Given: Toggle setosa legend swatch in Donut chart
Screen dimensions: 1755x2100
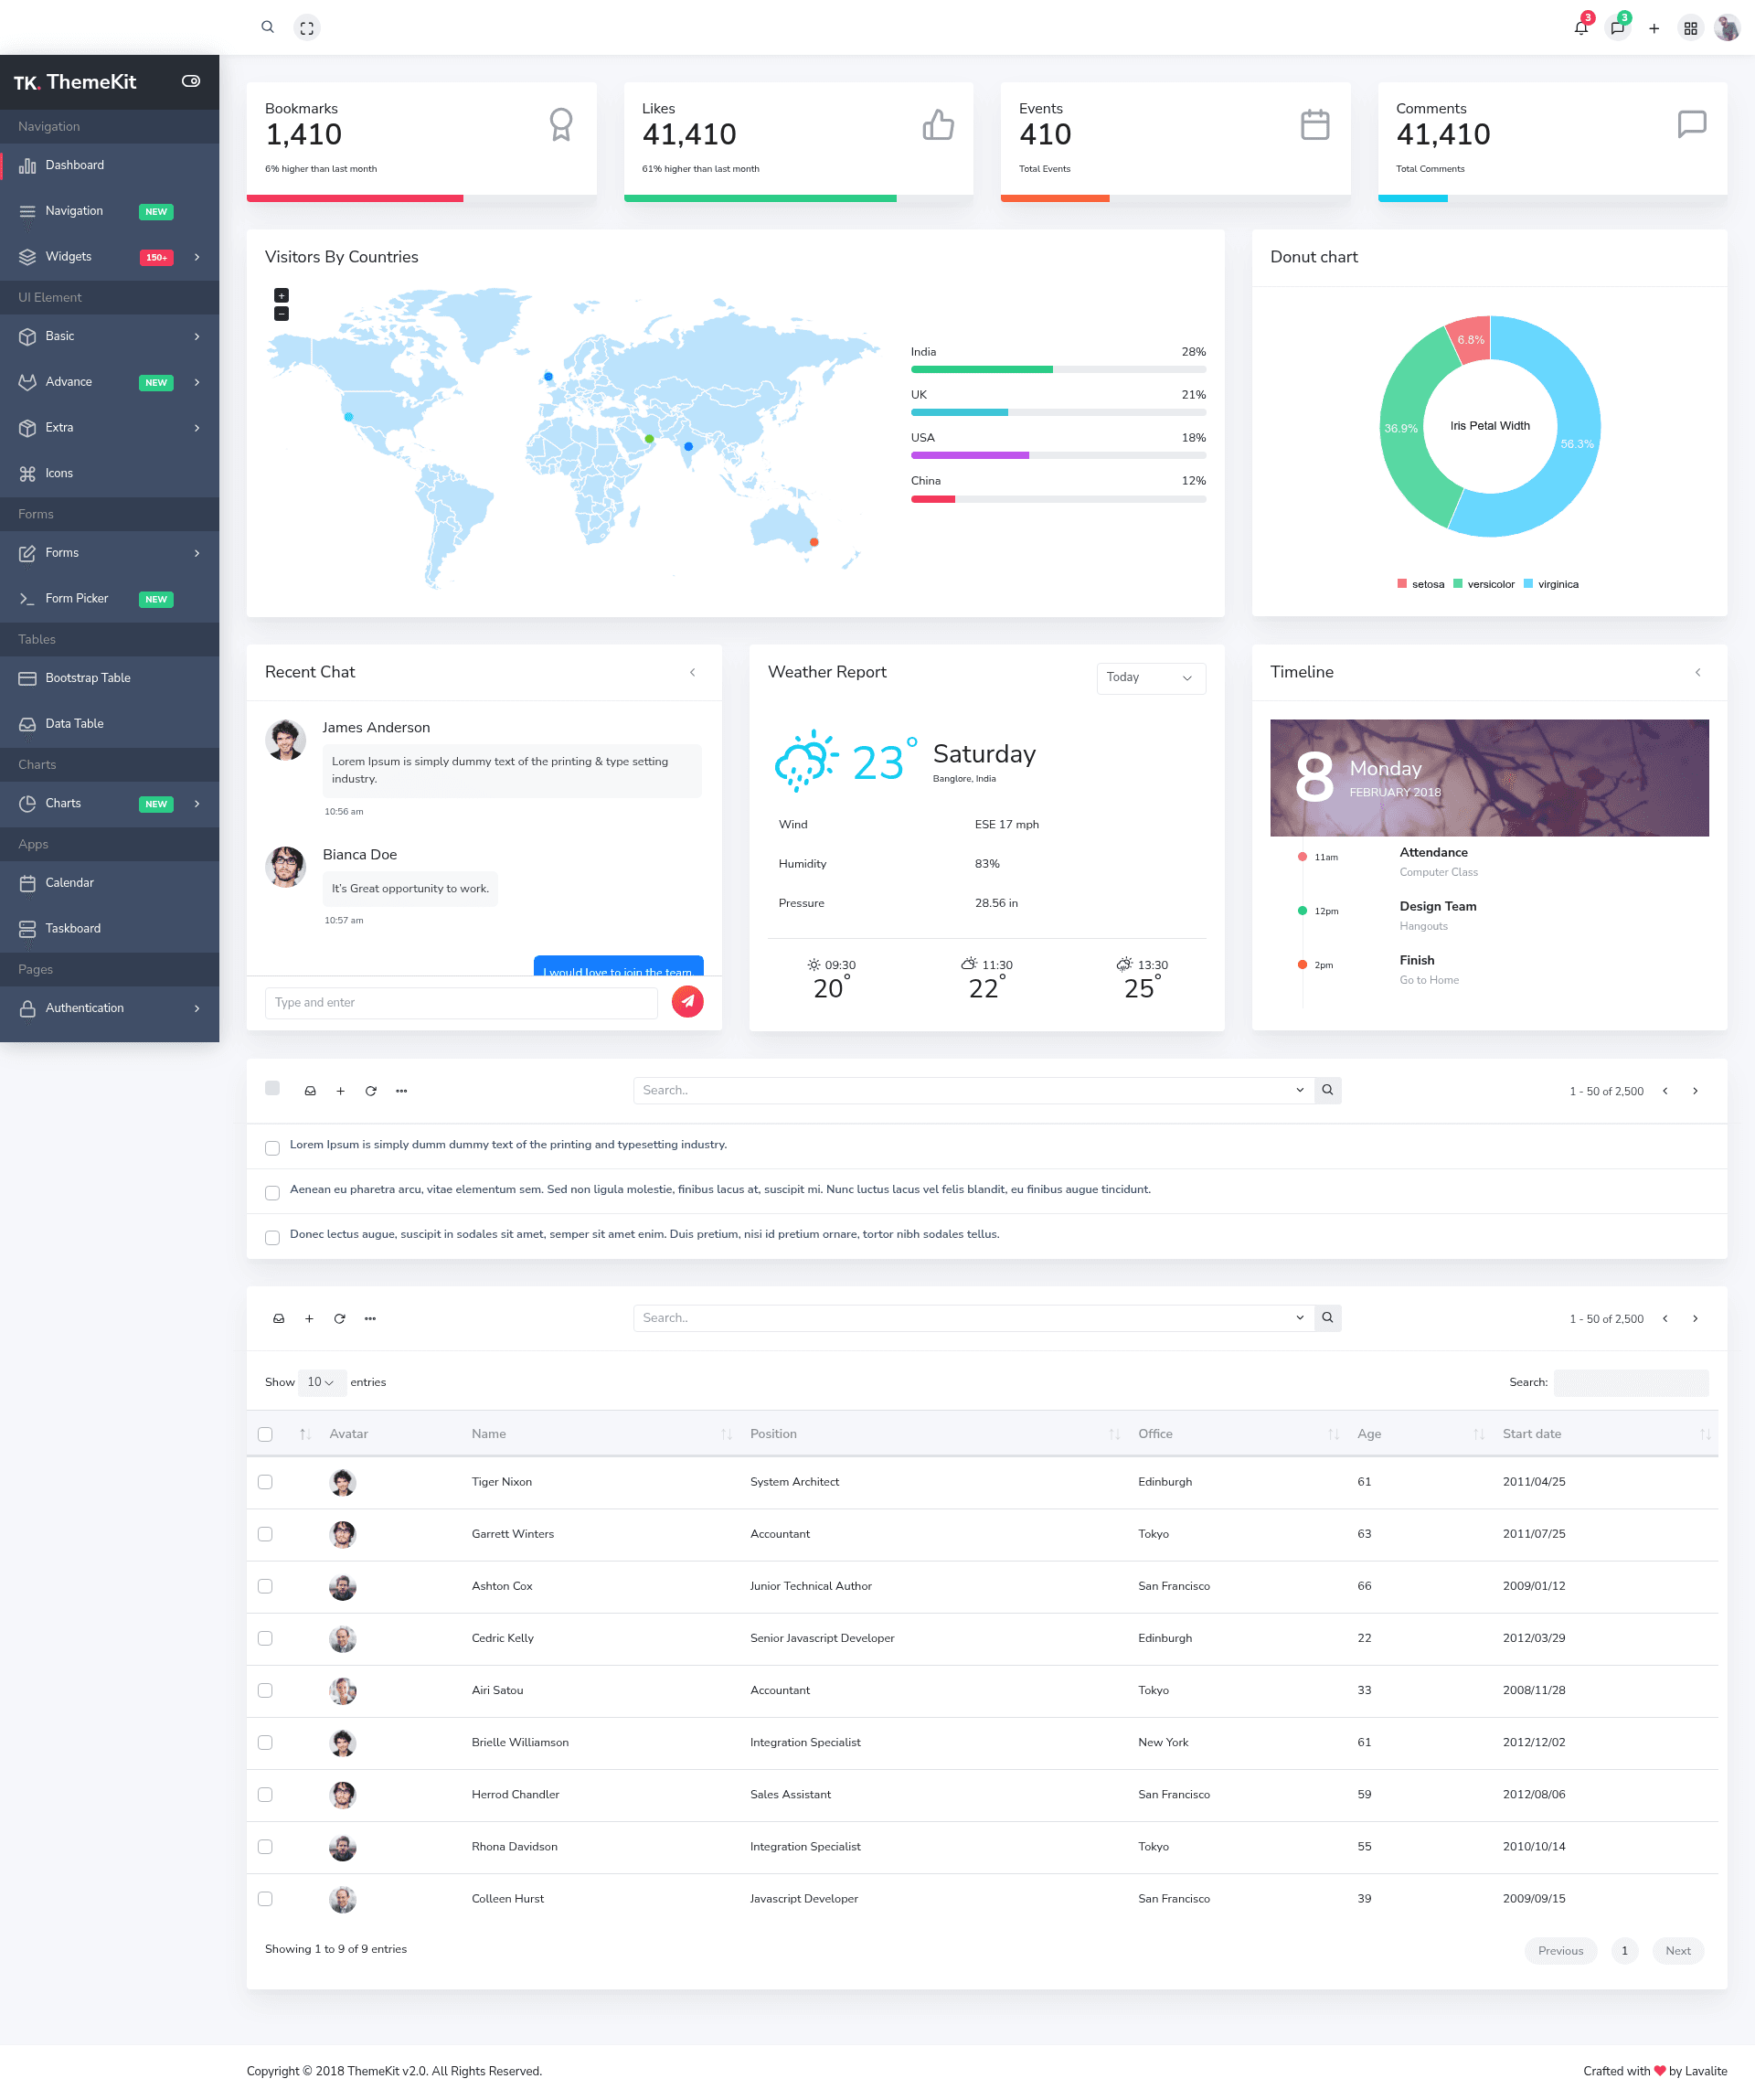Looking at the screenshot, I should pos(1402,584).
